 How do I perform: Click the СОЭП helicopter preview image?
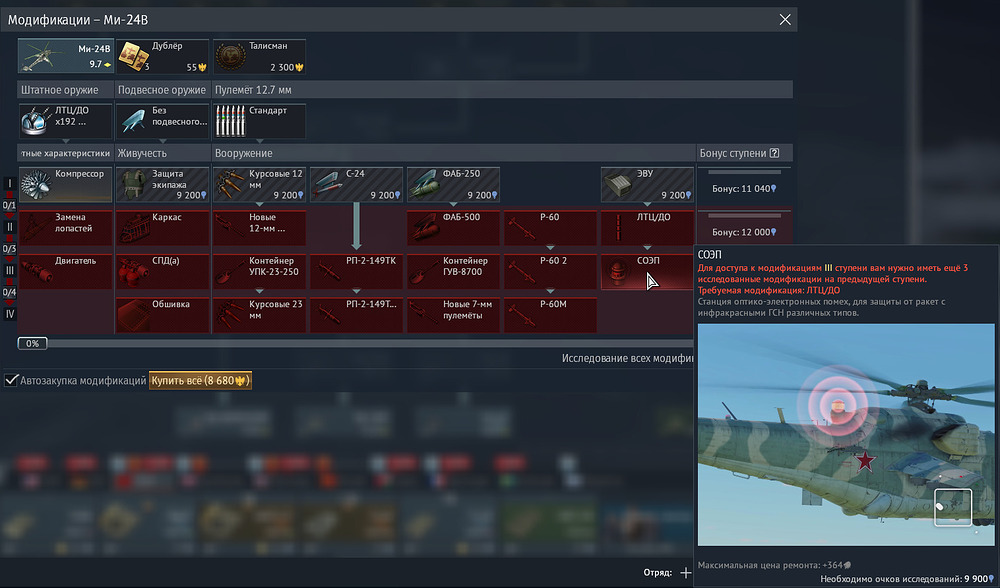[x=846, y=434]
